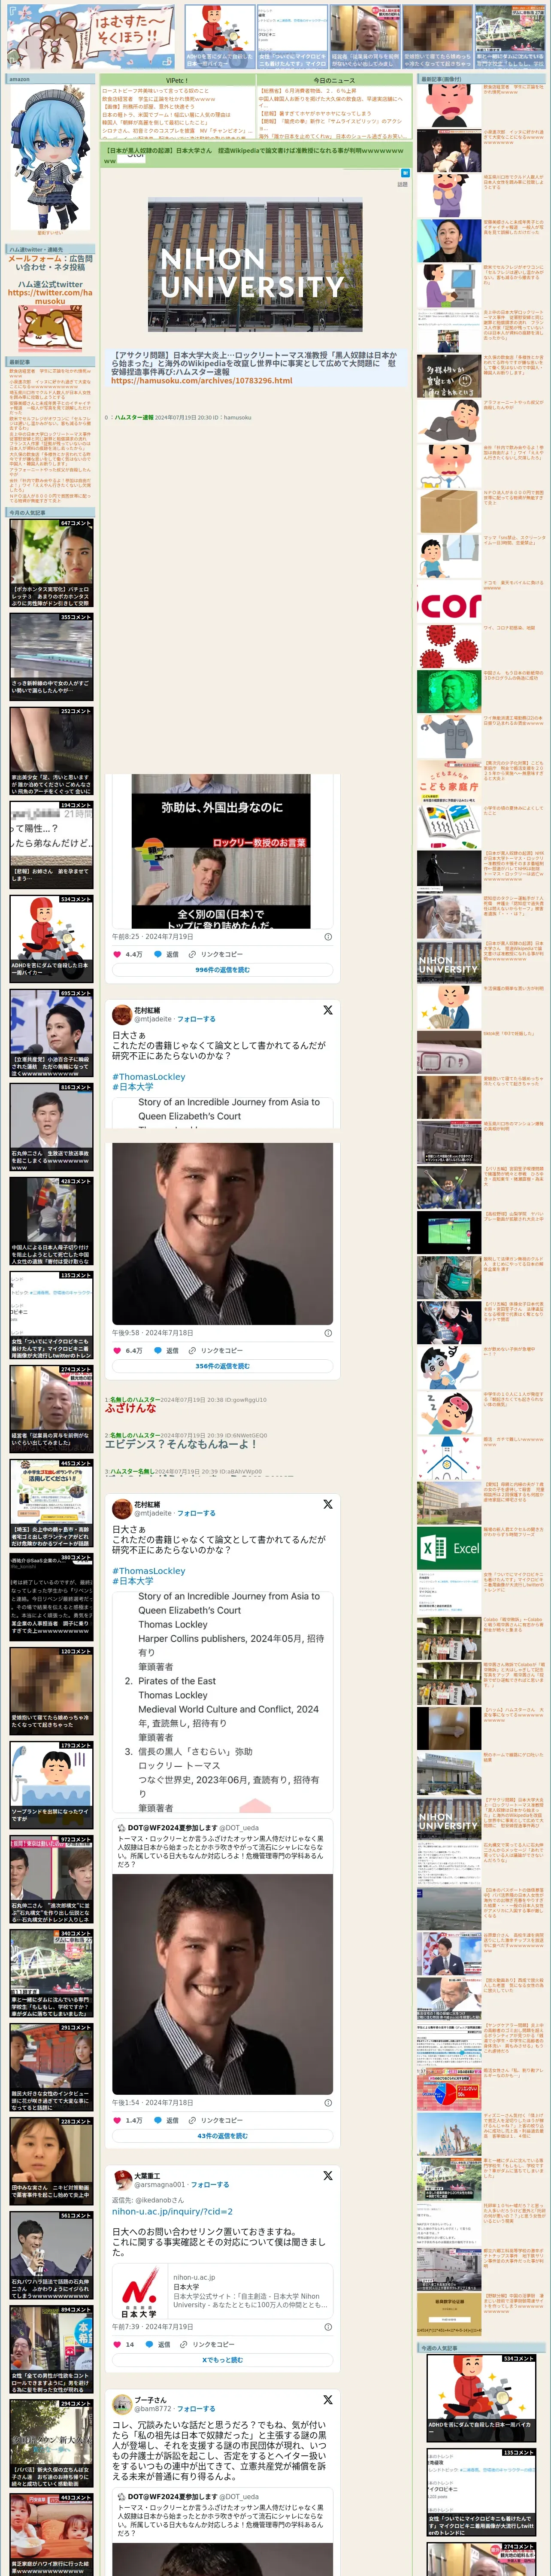Open tweet info icon beside 午後1:54 timestamp
The width and height of the screenshot is (551, 2576).
pos(328,2103)
